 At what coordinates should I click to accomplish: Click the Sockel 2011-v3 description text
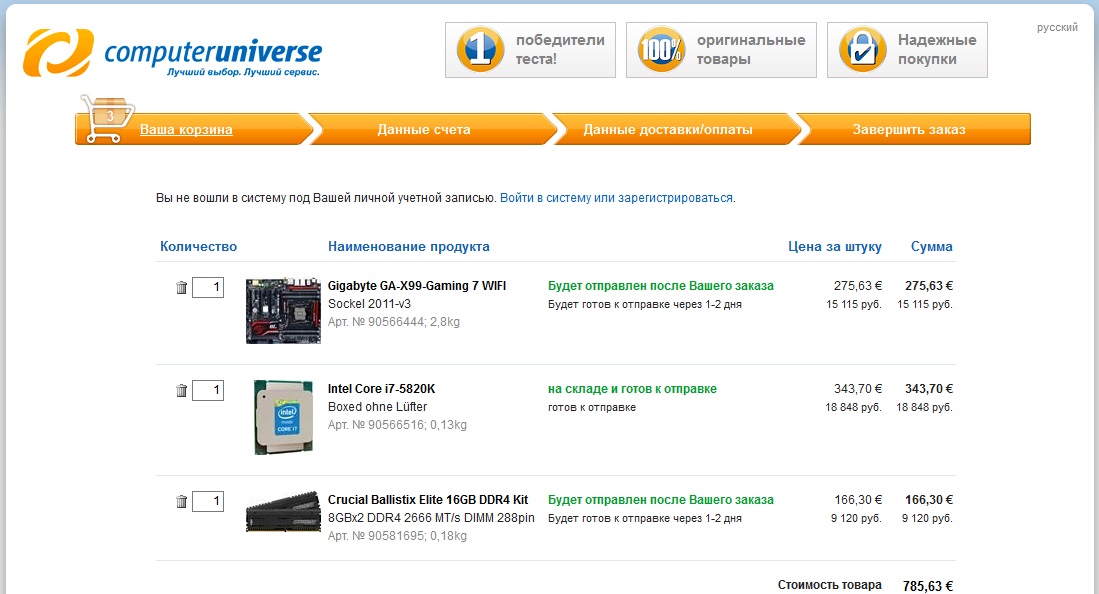[x=369, y=304]
